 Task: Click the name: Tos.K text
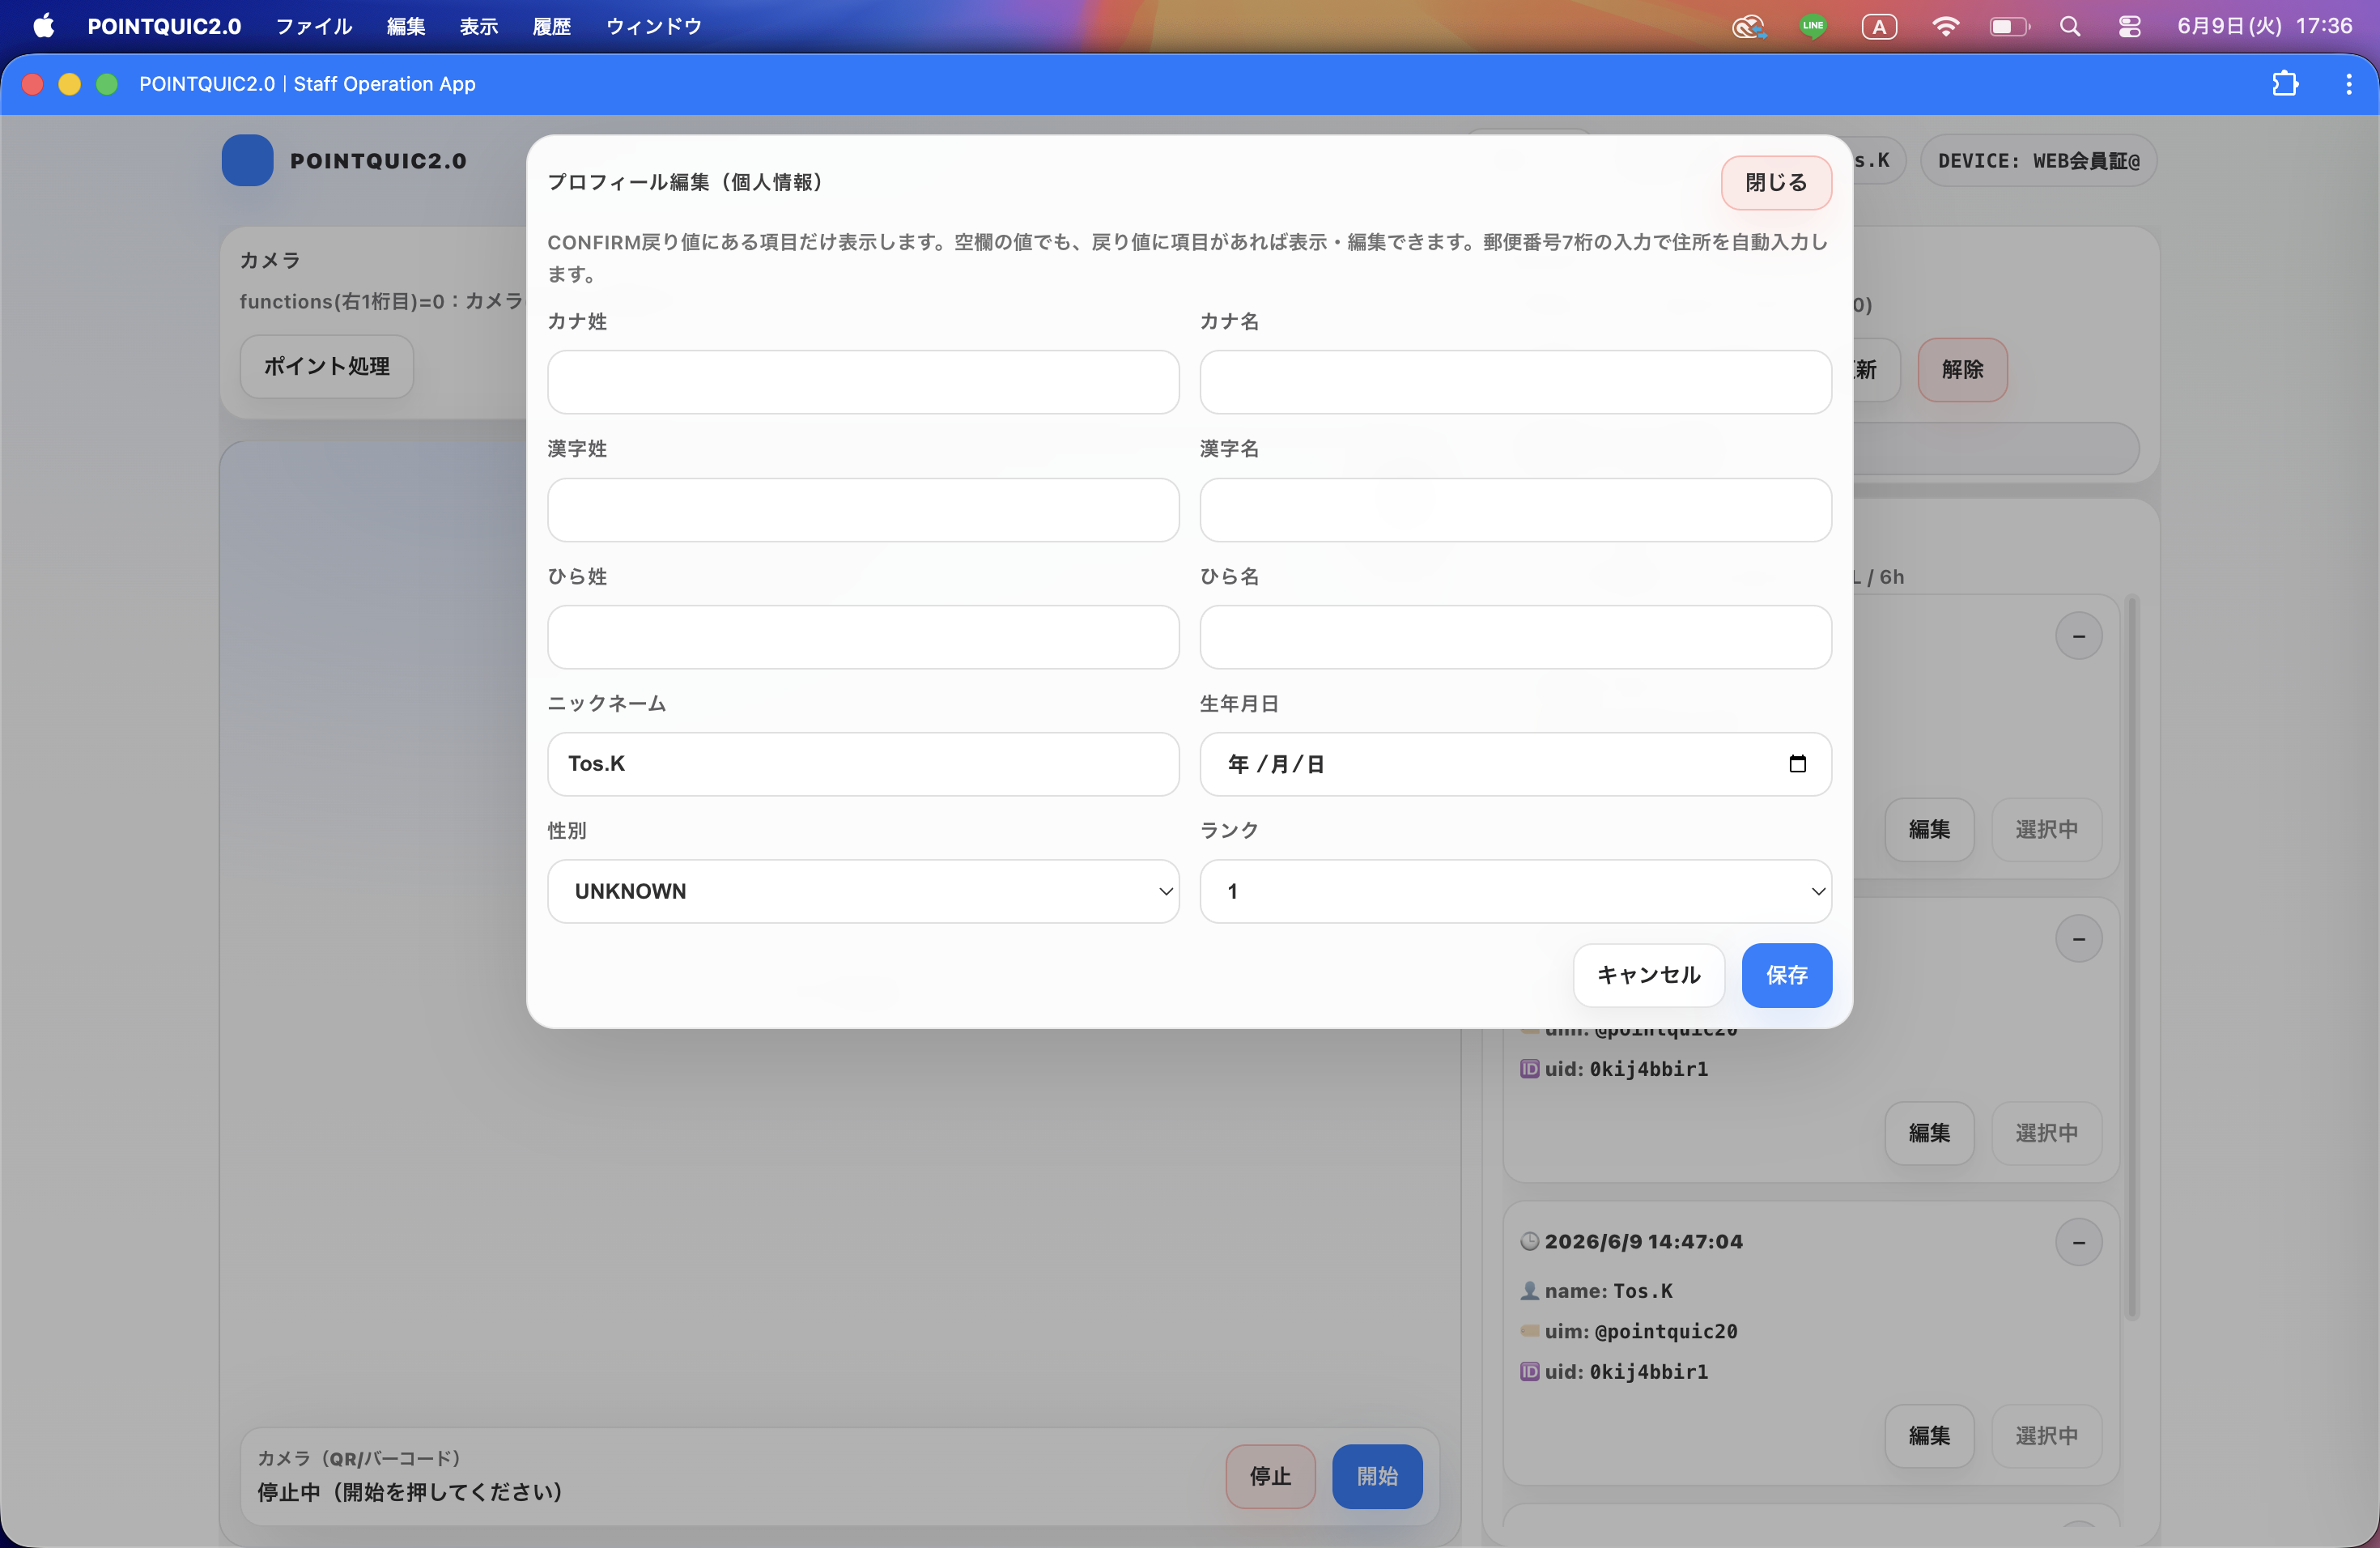coord(1608,1291)
